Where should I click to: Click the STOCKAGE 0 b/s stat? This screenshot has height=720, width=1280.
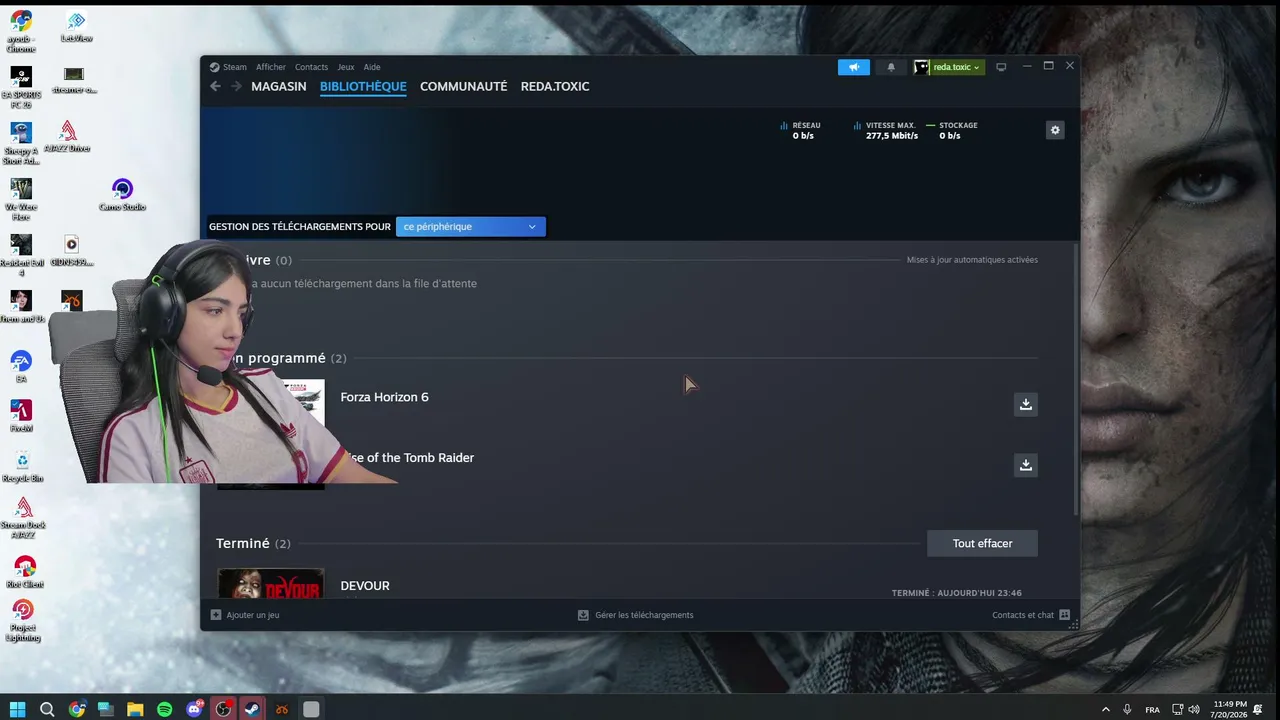pyautogui.click(x=952, y=131)
